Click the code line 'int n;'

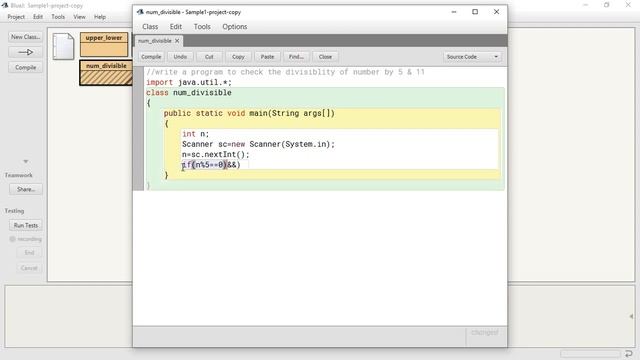pos(196,134)
